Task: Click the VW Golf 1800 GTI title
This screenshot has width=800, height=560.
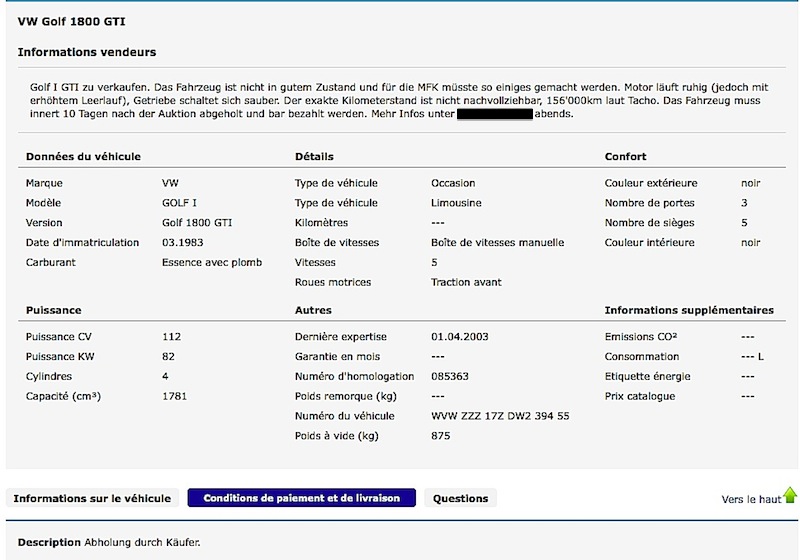Action: coord(71,21)
